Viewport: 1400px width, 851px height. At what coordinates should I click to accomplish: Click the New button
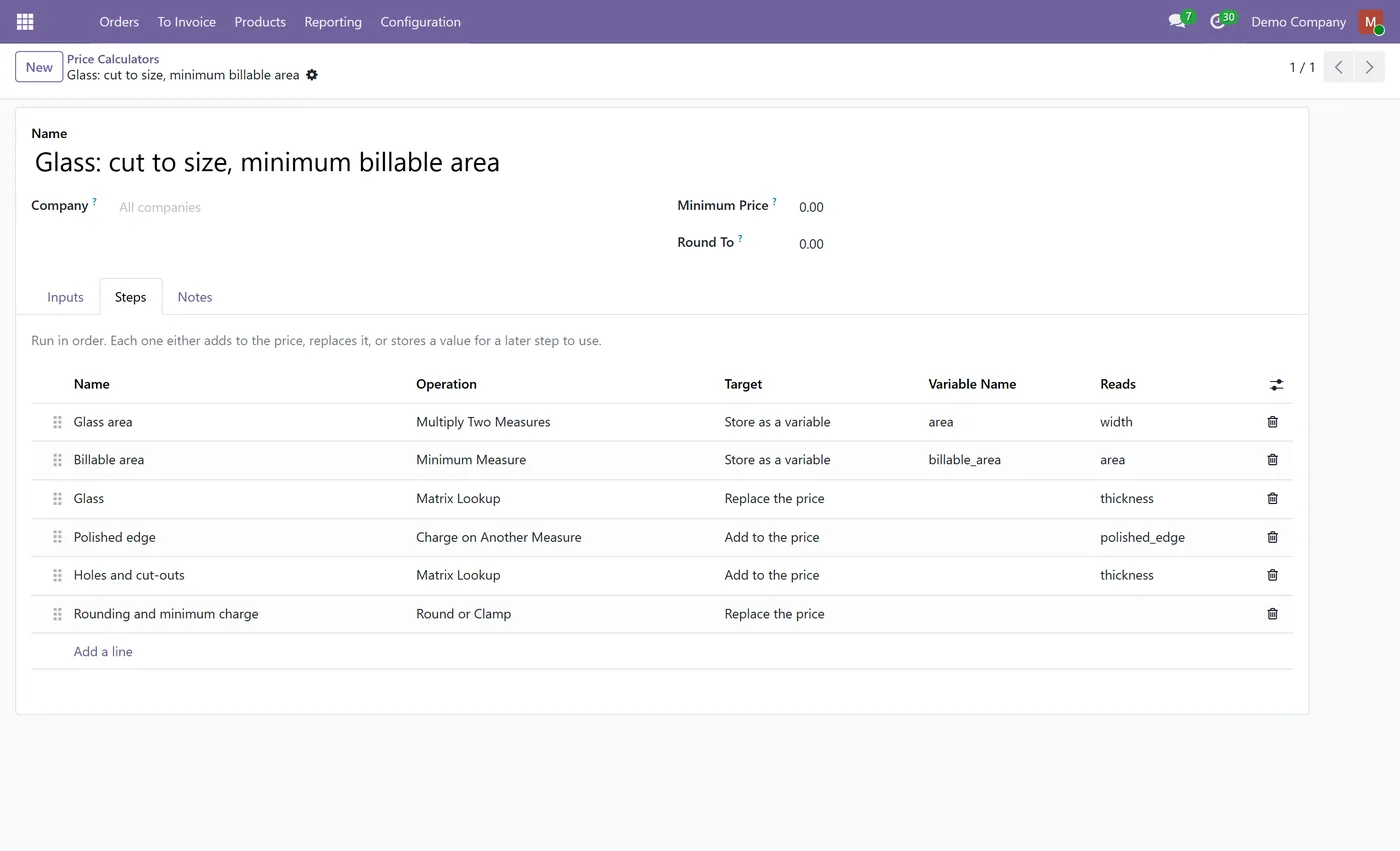tap(39, 67)
